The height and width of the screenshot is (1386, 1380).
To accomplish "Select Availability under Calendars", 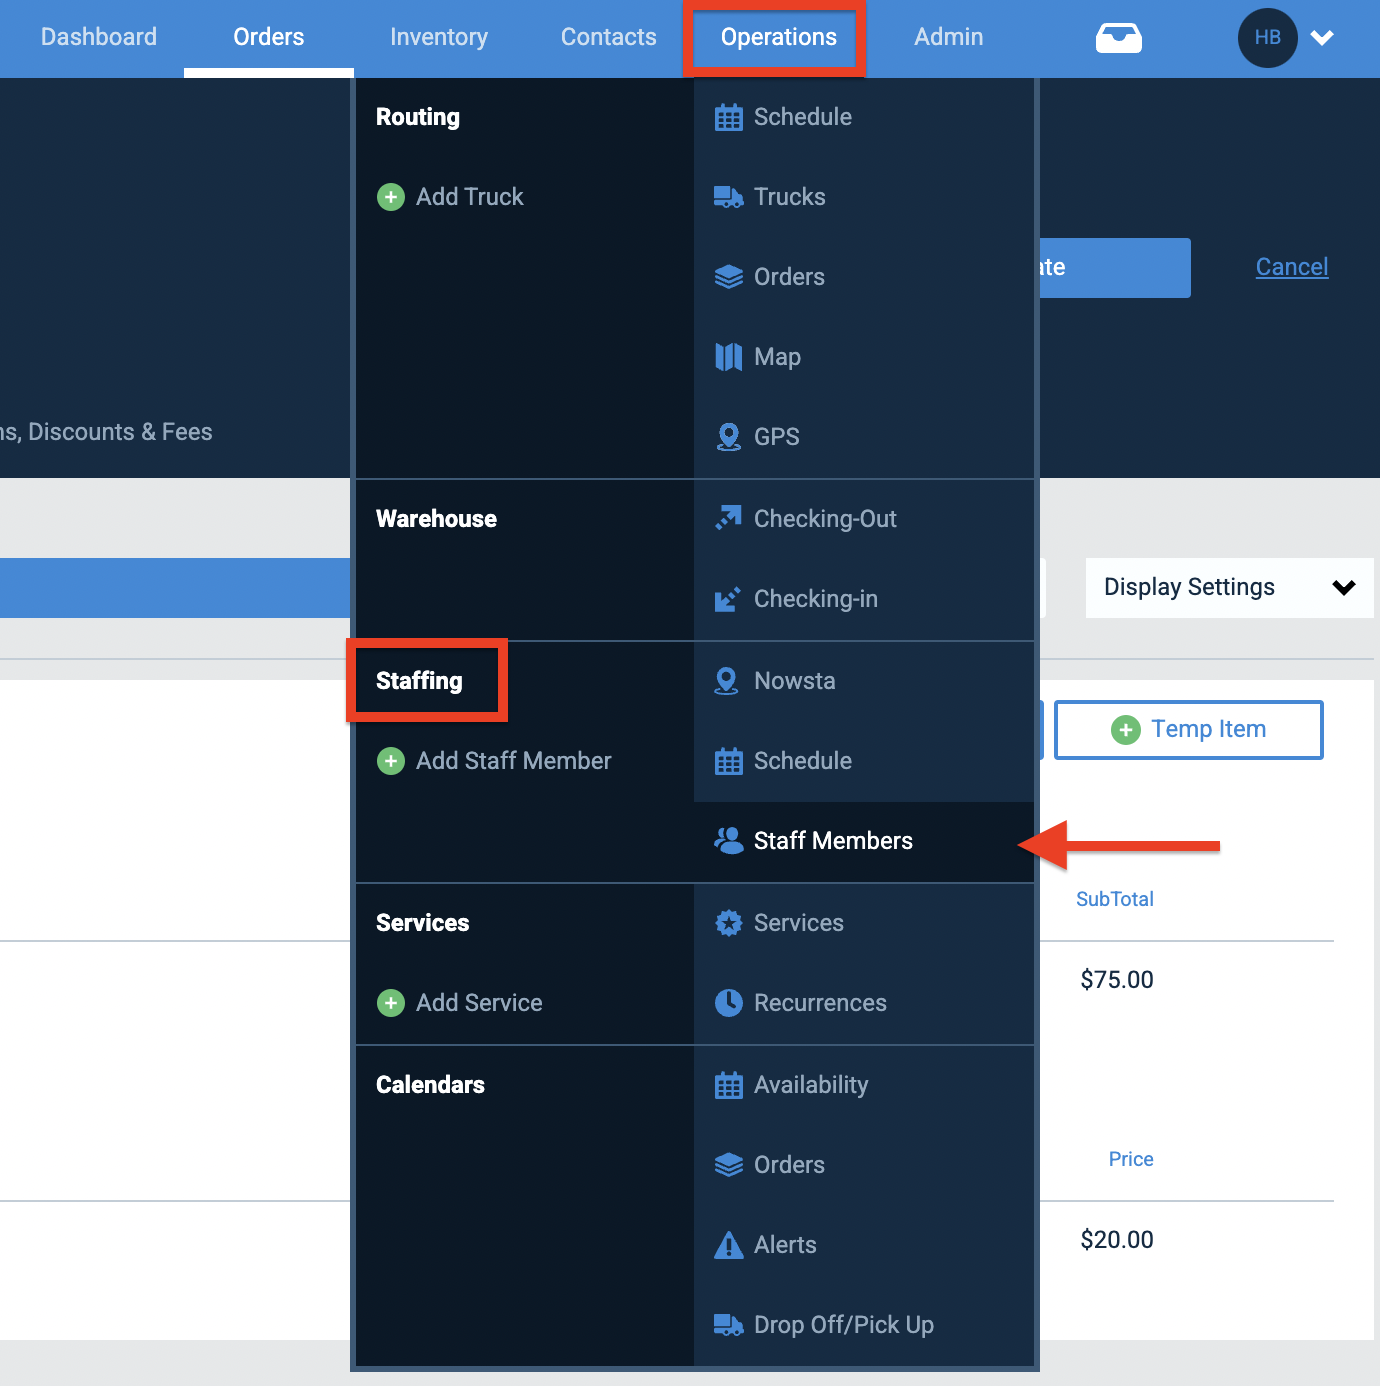I will [864, 1085].
